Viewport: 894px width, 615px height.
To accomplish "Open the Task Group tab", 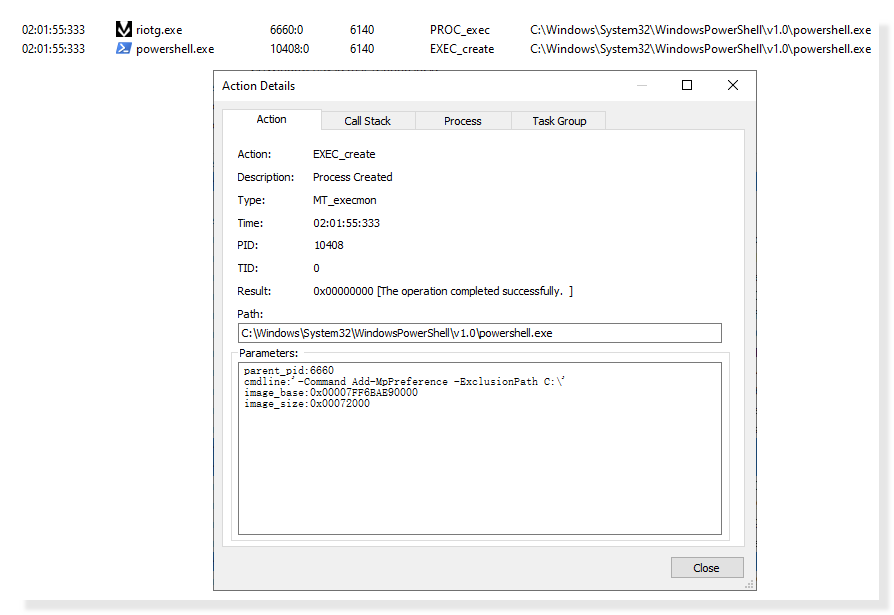I will 559,121.
